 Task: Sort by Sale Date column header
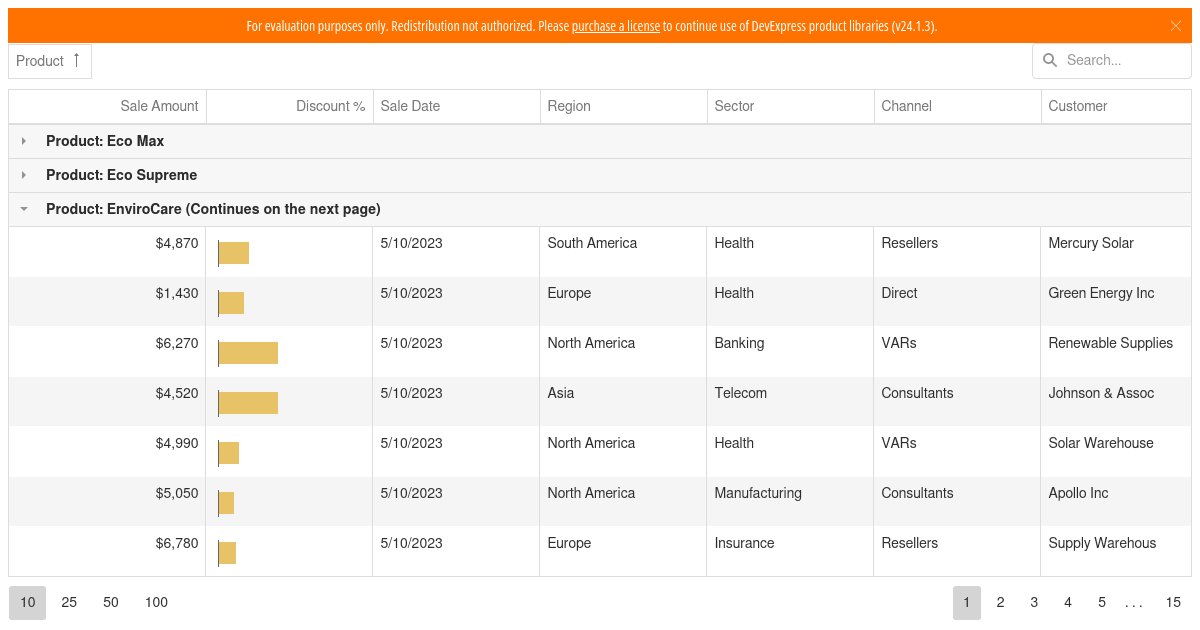click(457, 106)
